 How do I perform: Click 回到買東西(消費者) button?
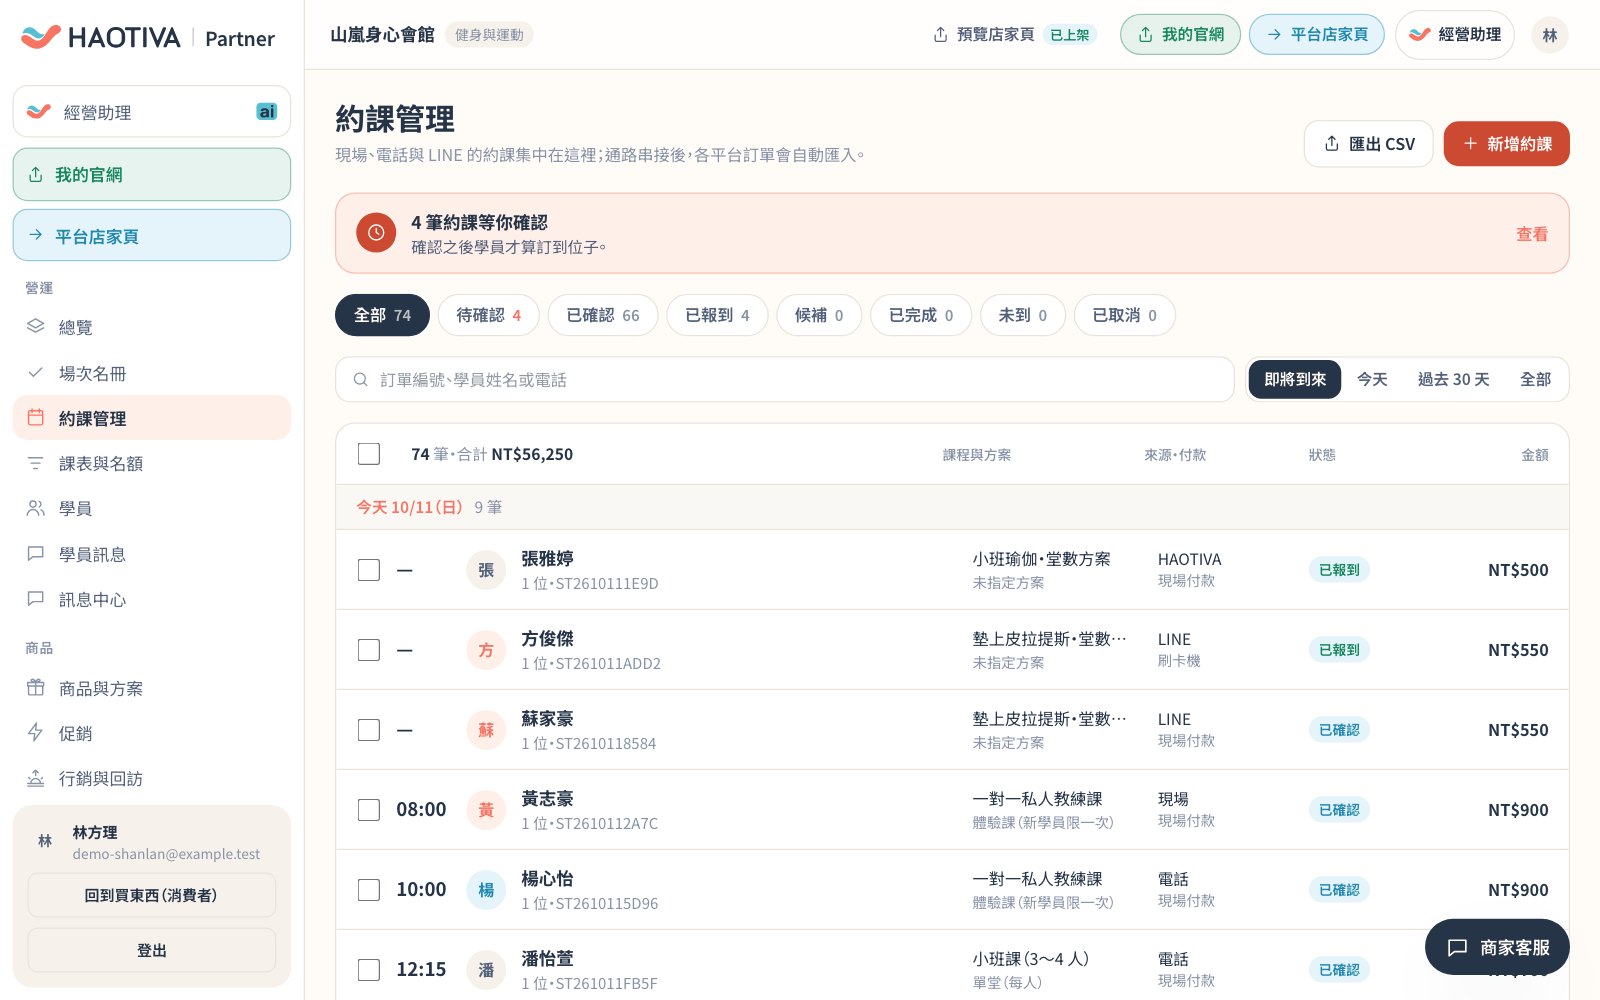pyautogui.click(x=152, y=895)
